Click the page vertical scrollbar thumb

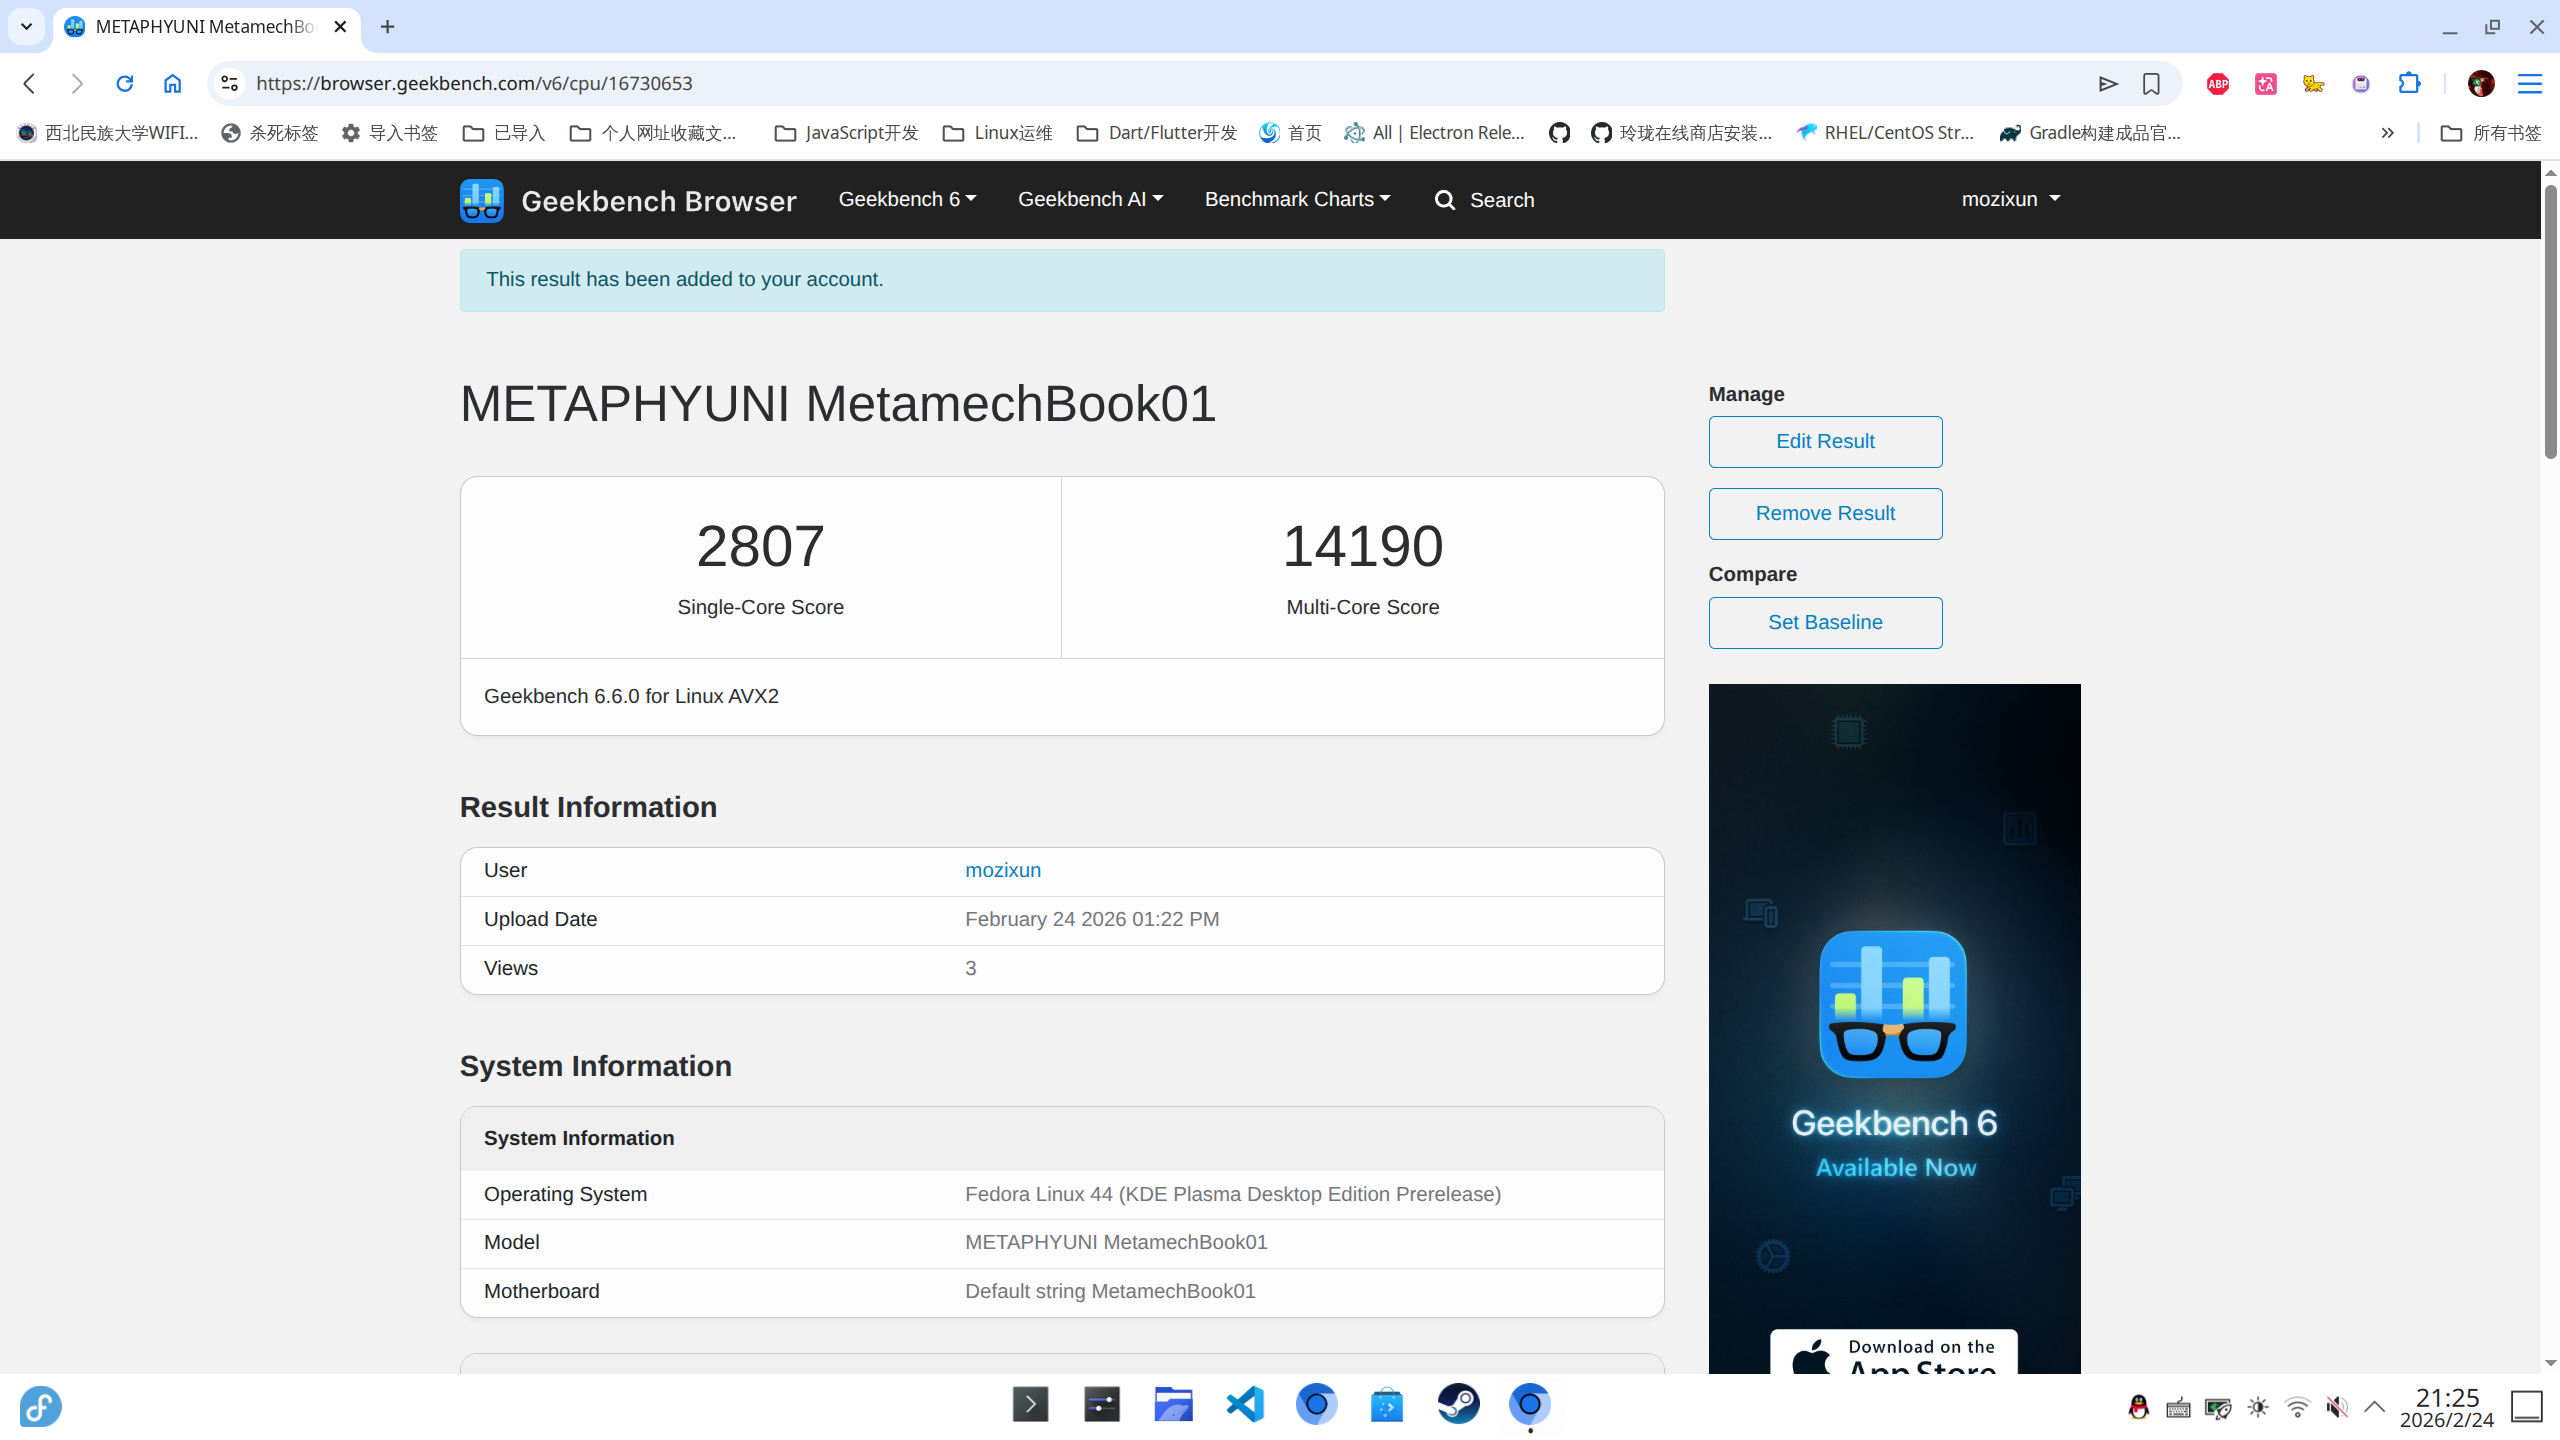(x=2550, y=320)
